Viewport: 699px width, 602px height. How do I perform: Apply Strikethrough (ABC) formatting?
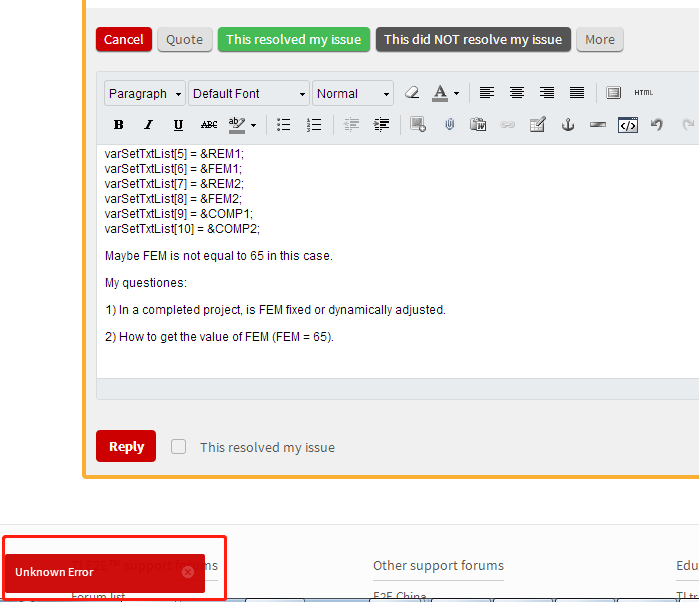coord(209,125)
